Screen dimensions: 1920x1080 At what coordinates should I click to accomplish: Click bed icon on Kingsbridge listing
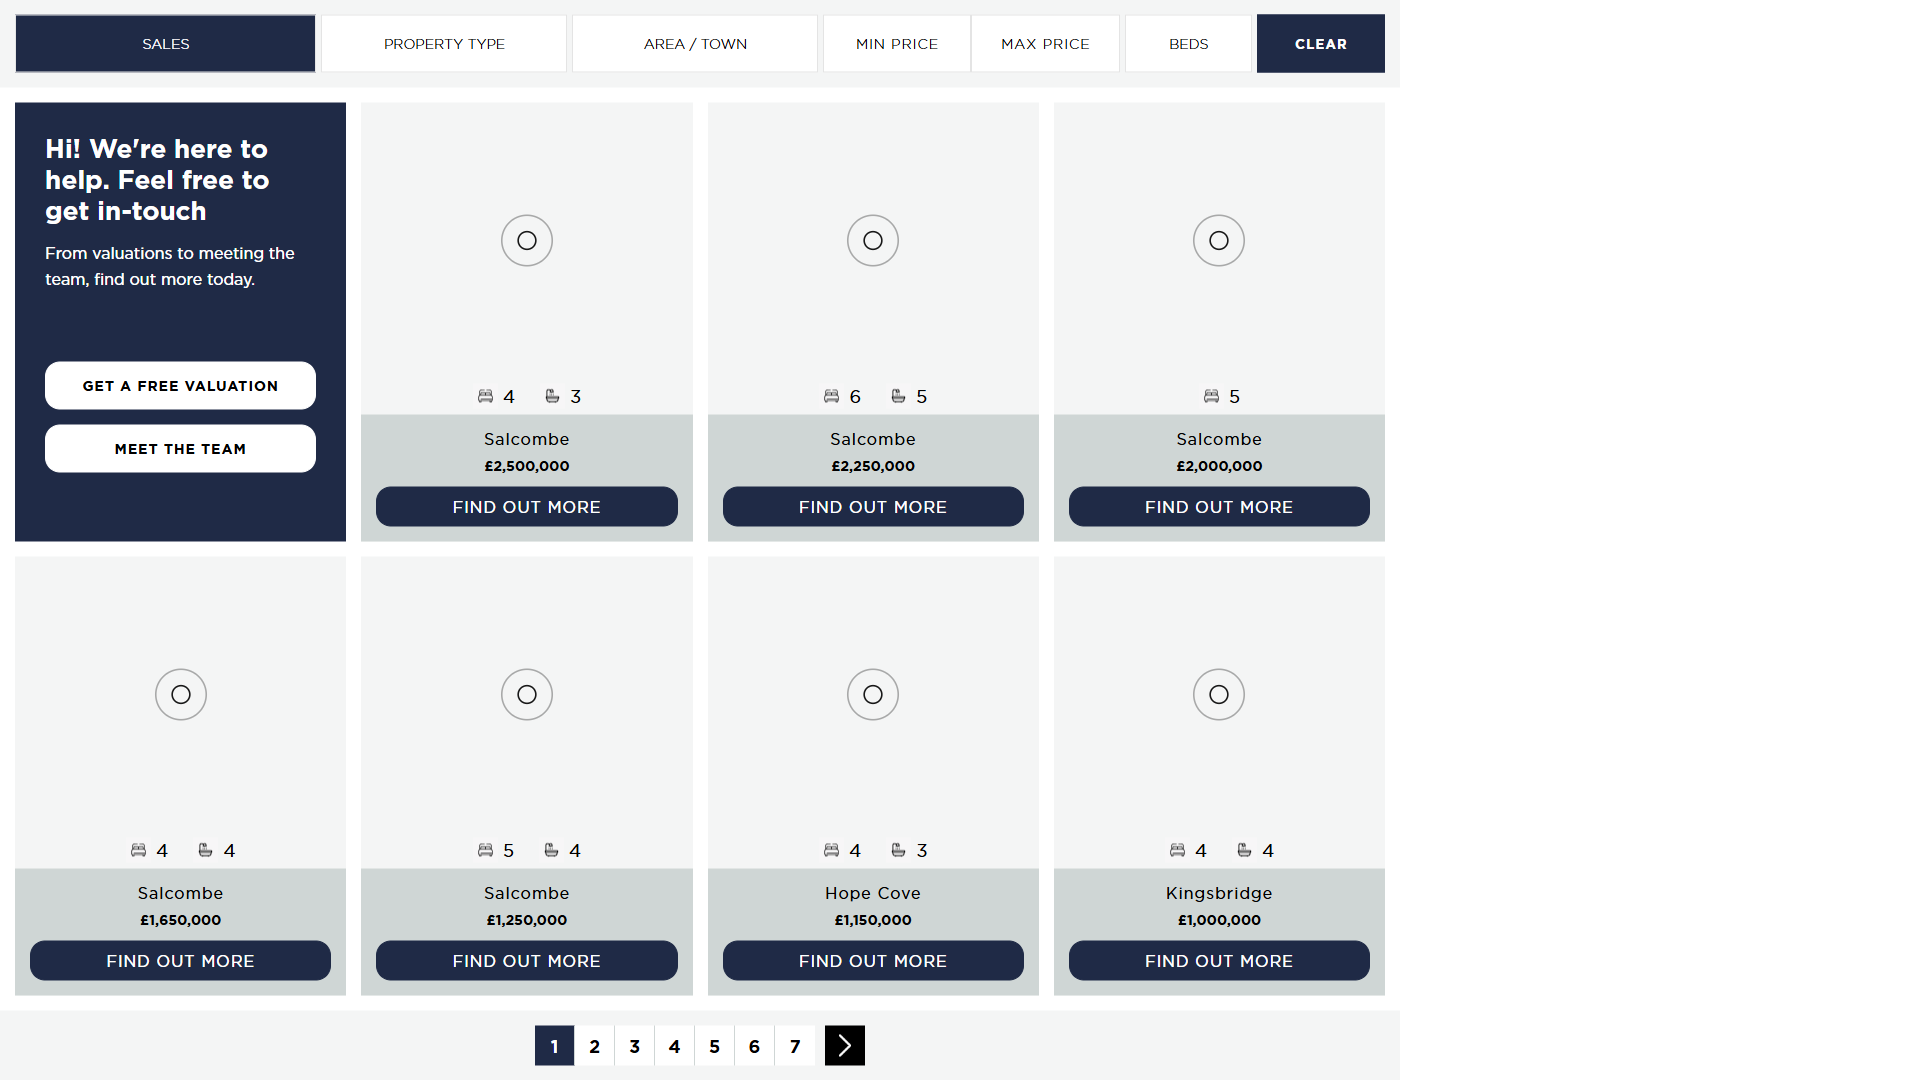pyautogui.click(x=1177, y=850)
